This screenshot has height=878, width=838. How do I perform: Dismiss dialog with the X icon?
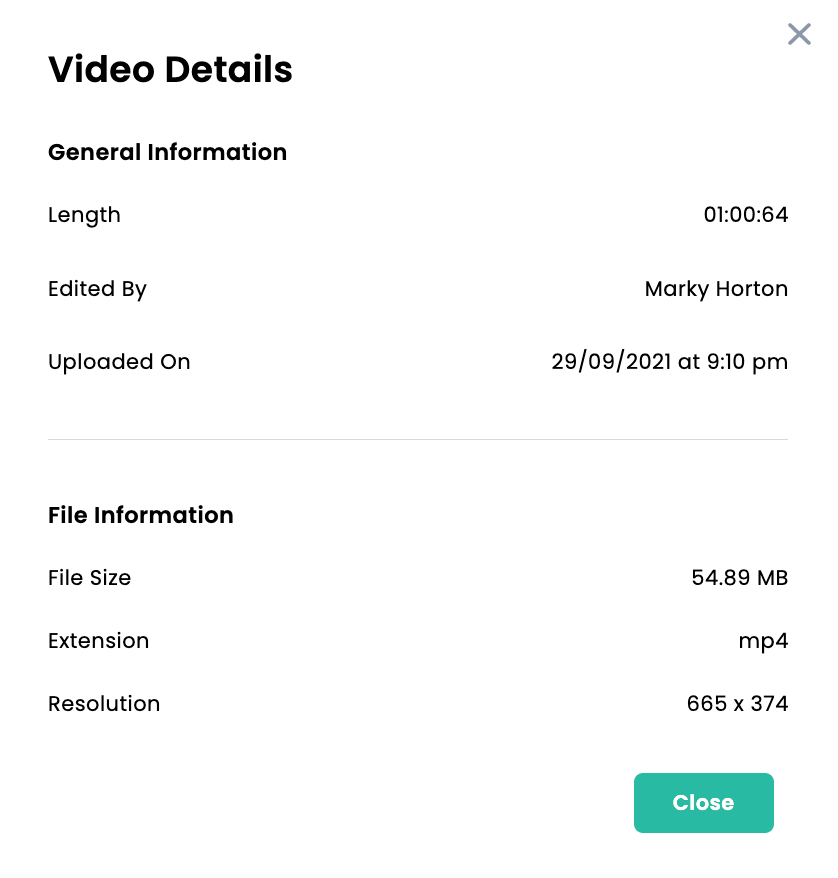tap(799, 34)
